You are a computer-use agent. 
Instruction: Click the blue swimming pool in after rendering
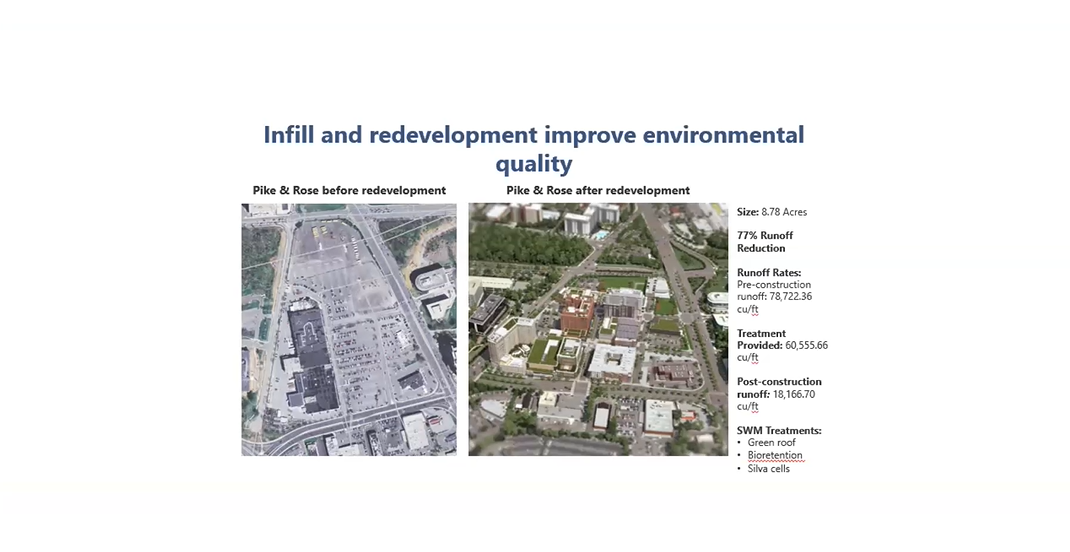600,234
